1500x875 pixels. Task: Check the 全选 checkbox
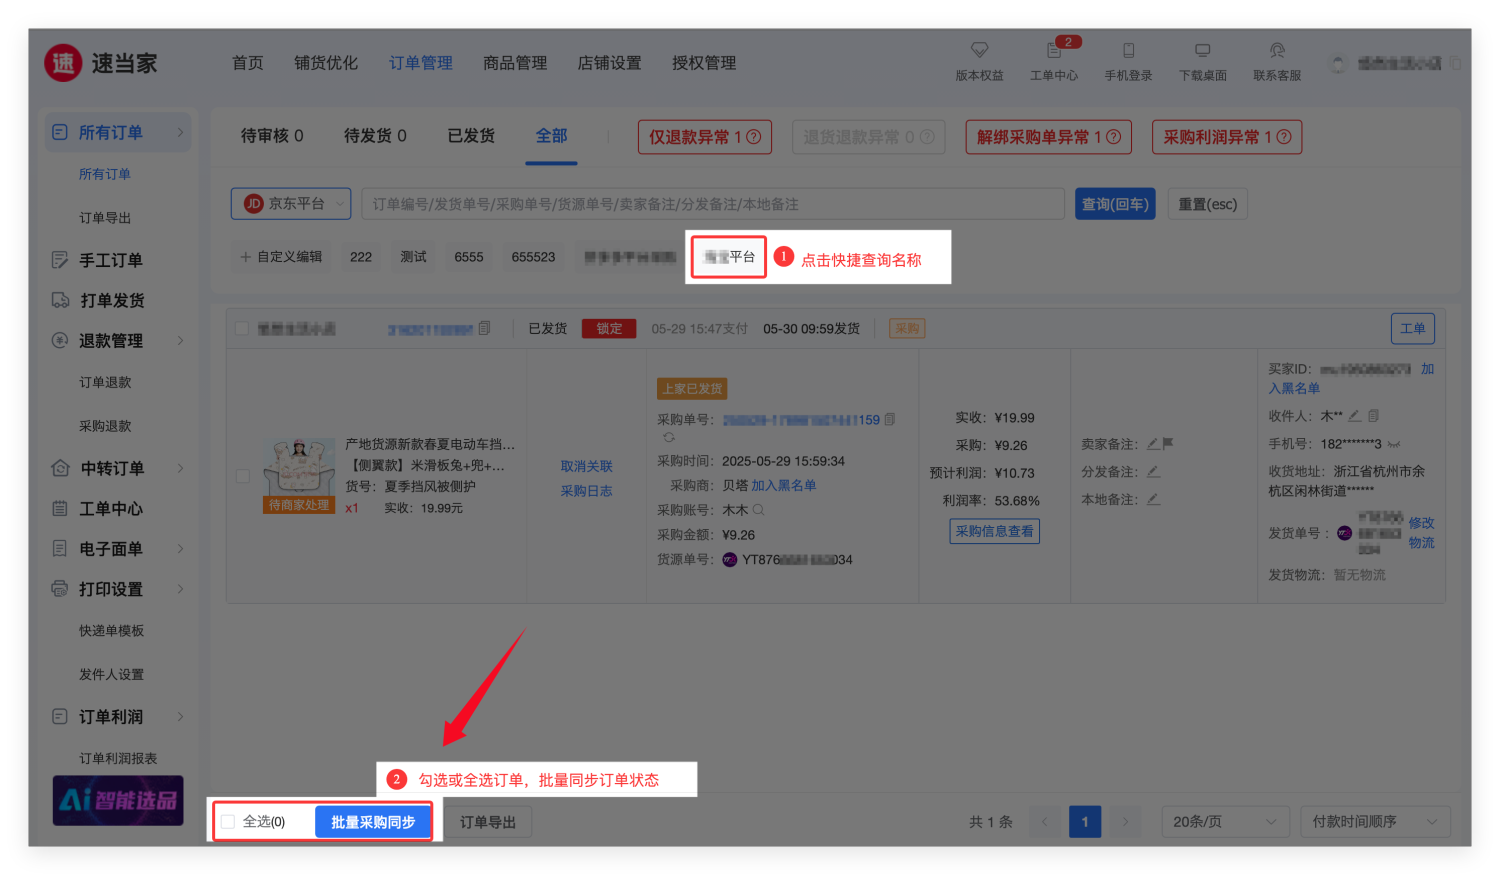(228, 822)
